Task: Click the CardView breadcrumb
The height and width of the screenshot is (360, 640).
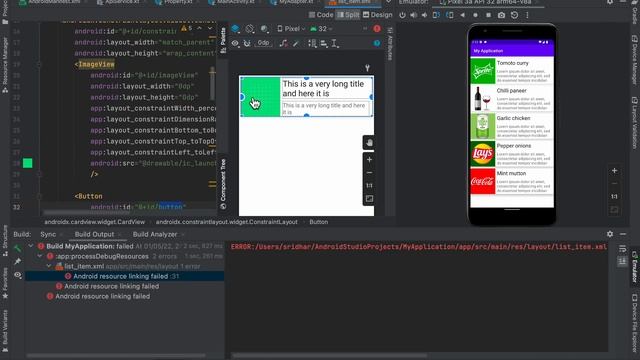Action: coord(95,222)
